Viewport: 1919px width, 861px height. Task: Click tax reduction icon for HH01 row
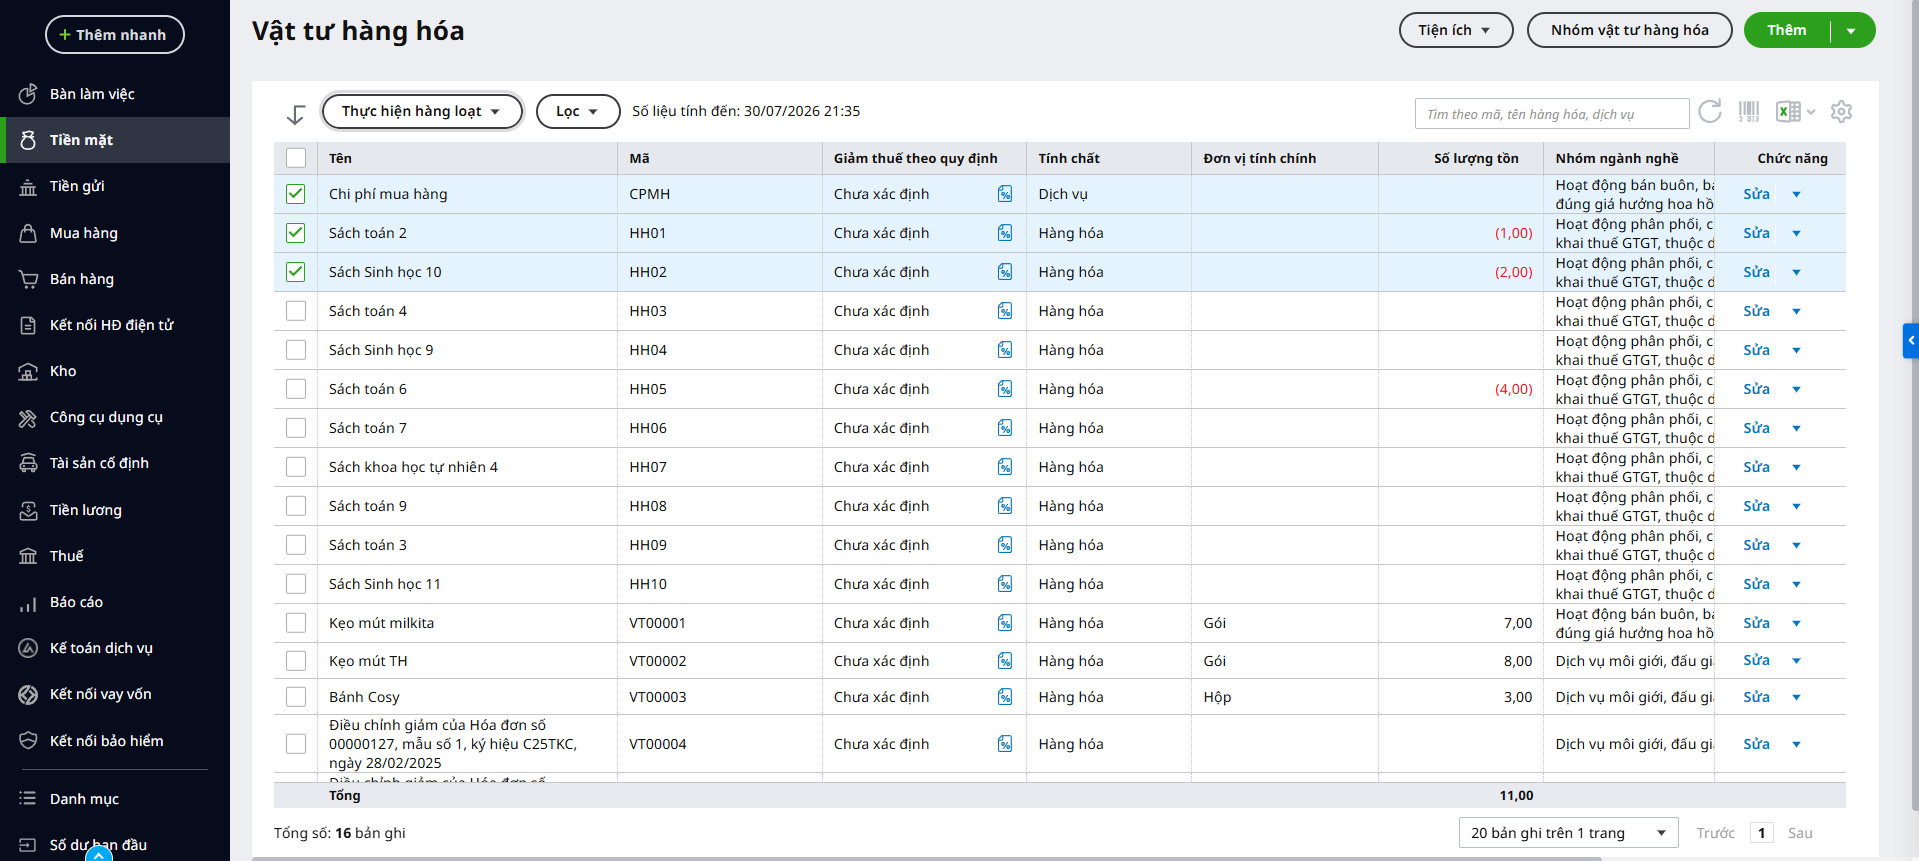tap(1005, 233)
